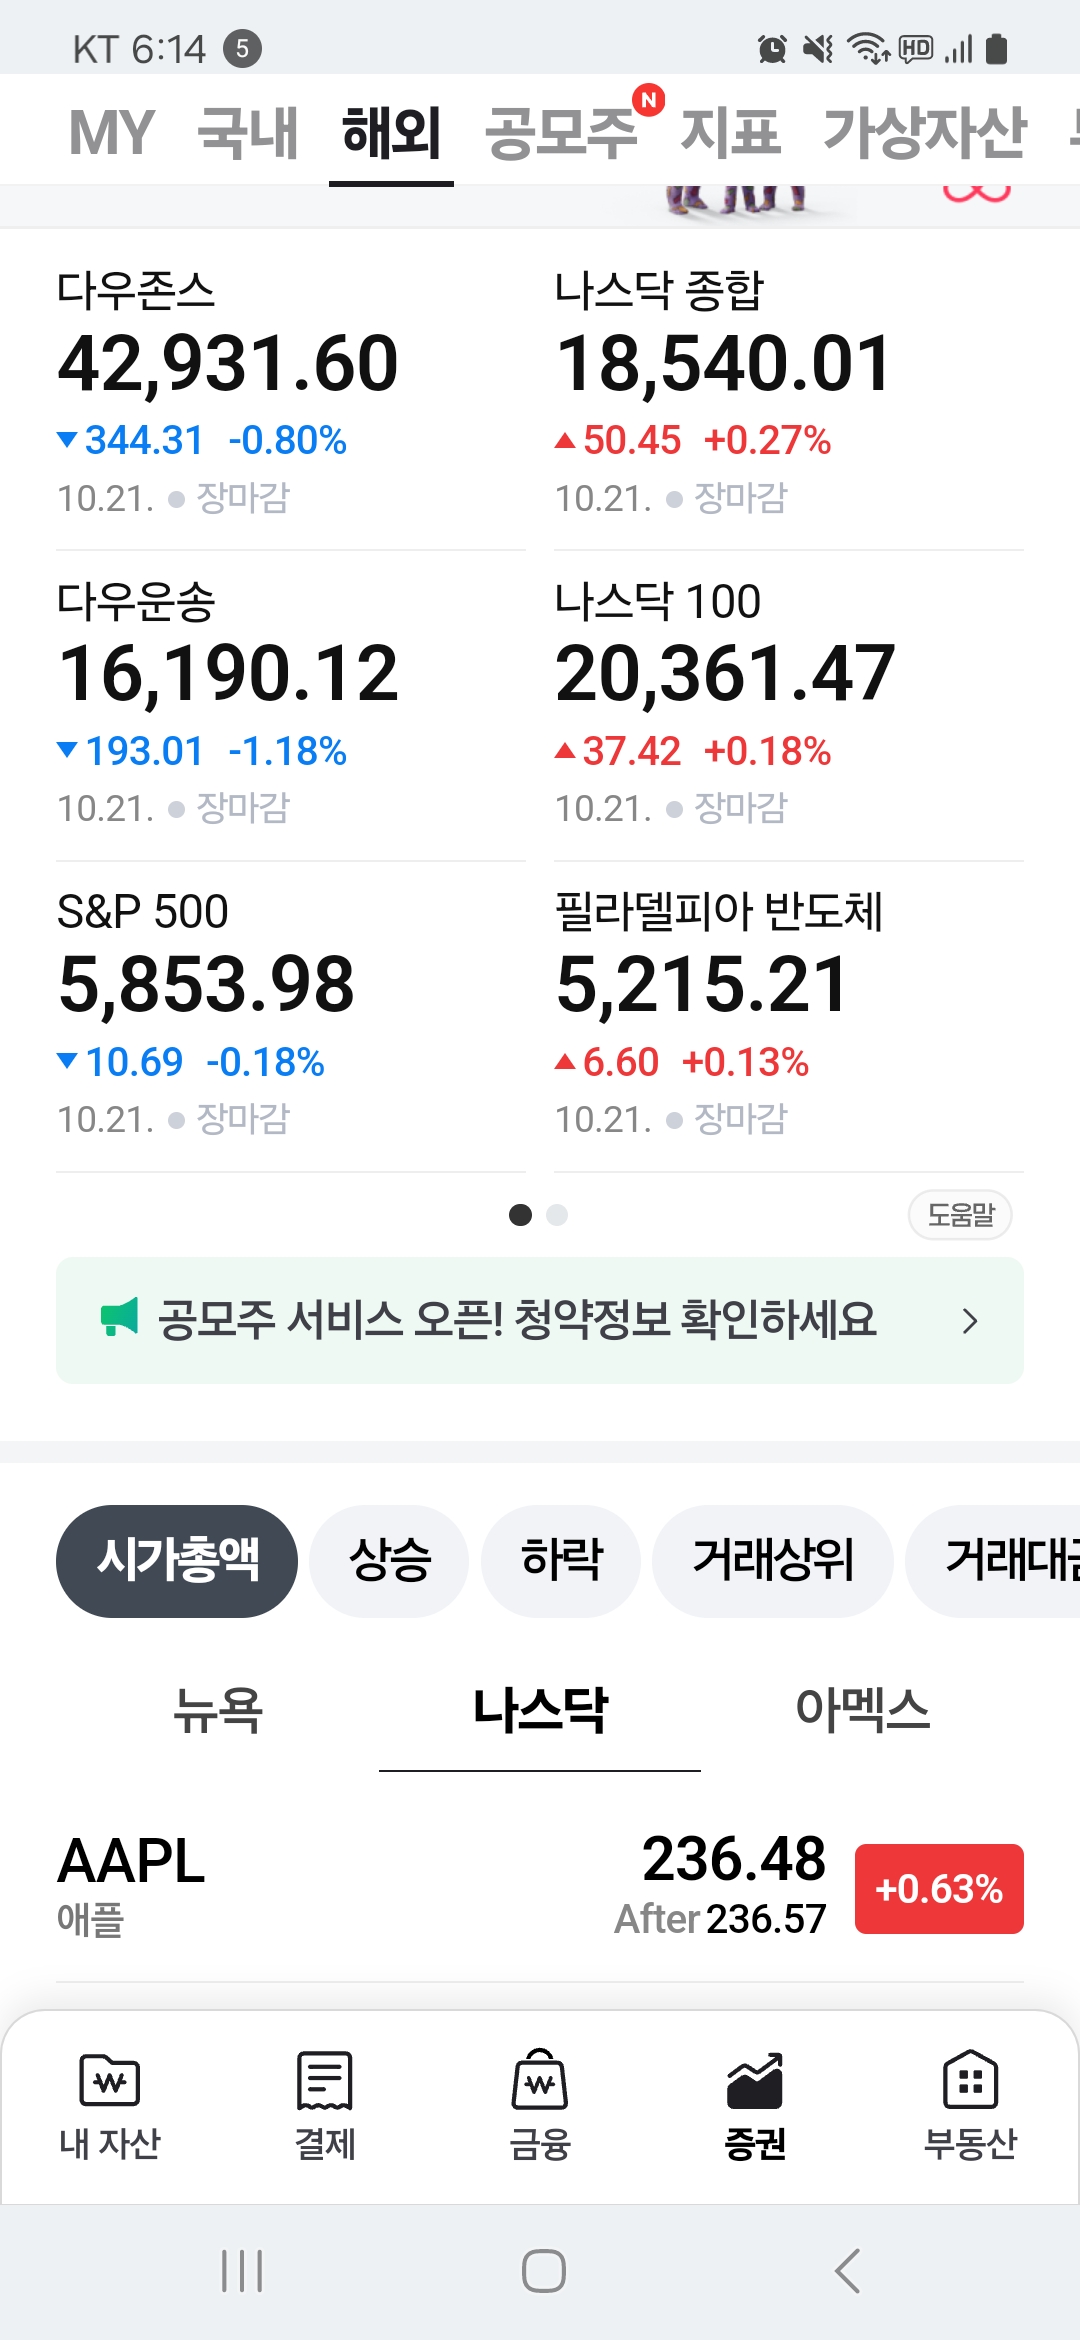The width and height of the screenshot is (1080, 2340).
Task: Tap the battery status icon
Action: [x=996, y=48]
